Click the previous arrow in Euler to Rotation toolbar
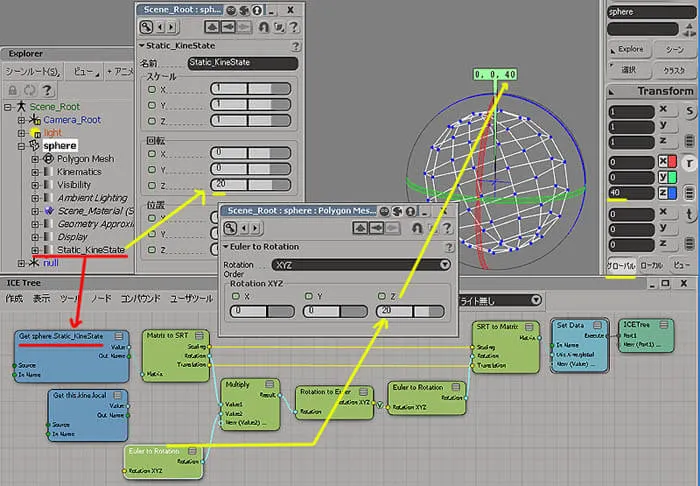This screenshot has width=700, height=486. [x=244, y=228]
